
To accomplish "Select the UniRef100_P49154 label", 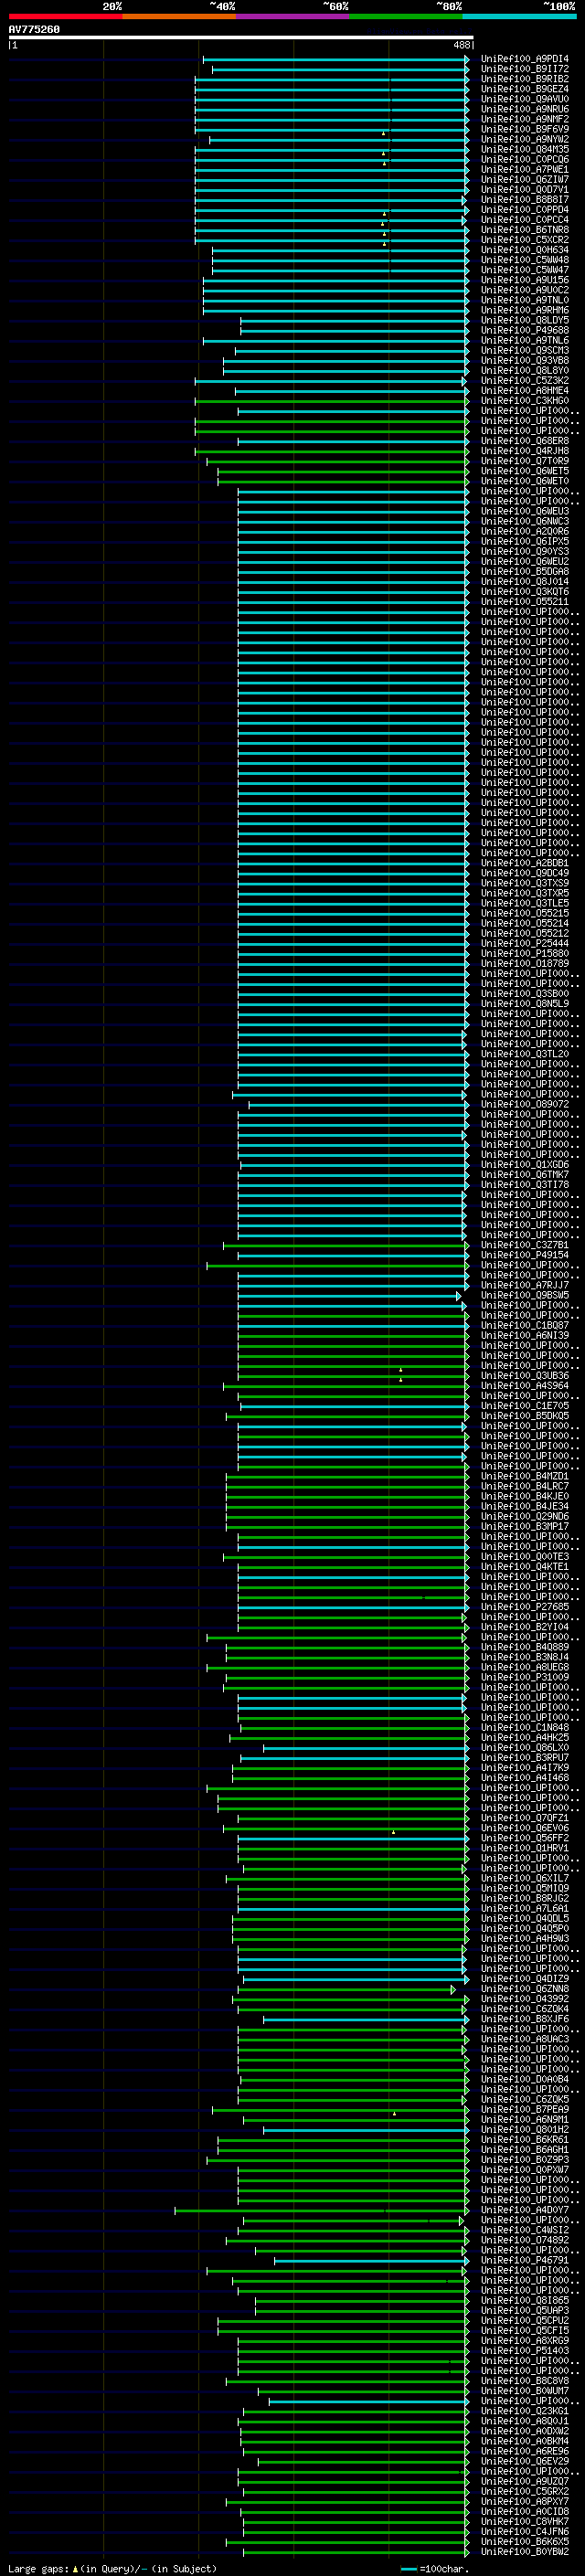I will point(524,1255).
